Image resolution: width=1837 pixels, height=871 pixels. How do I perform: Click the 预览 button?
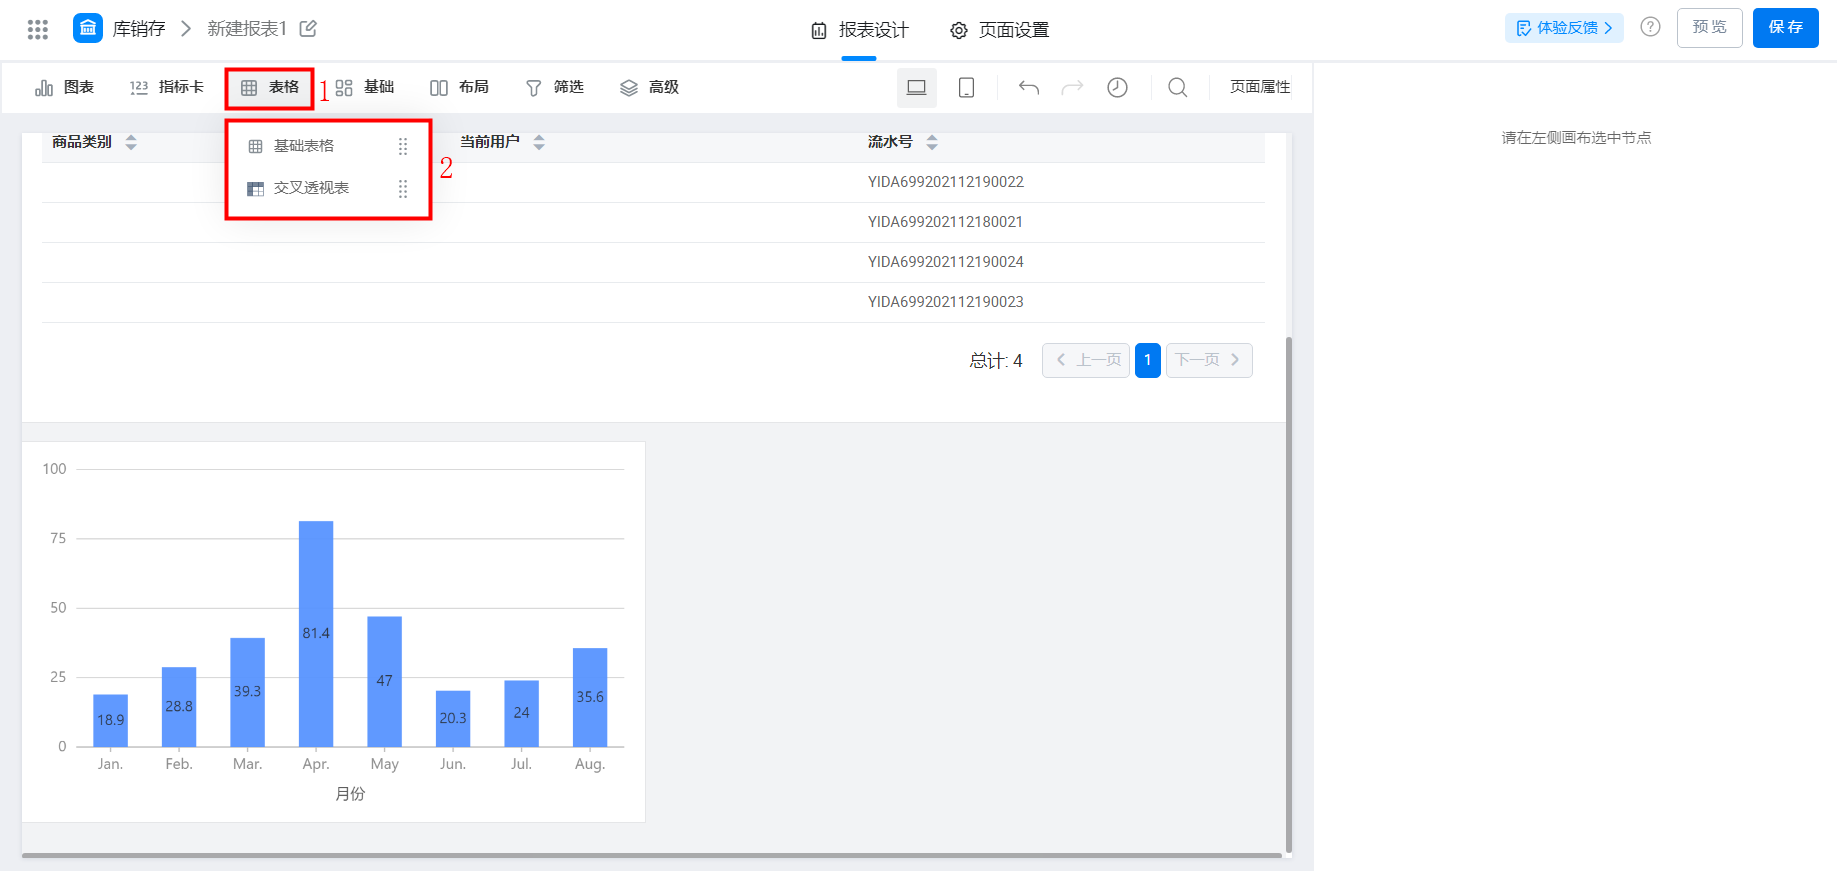[x=1709, y=27]
